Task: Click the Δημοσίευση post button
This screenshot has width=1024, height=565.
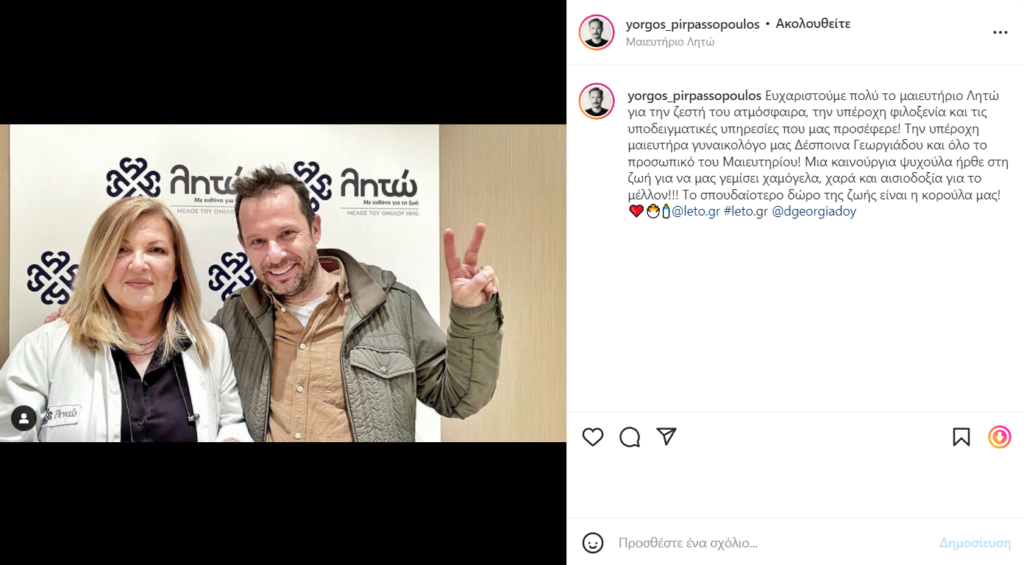Action: (x=975, y=543)
